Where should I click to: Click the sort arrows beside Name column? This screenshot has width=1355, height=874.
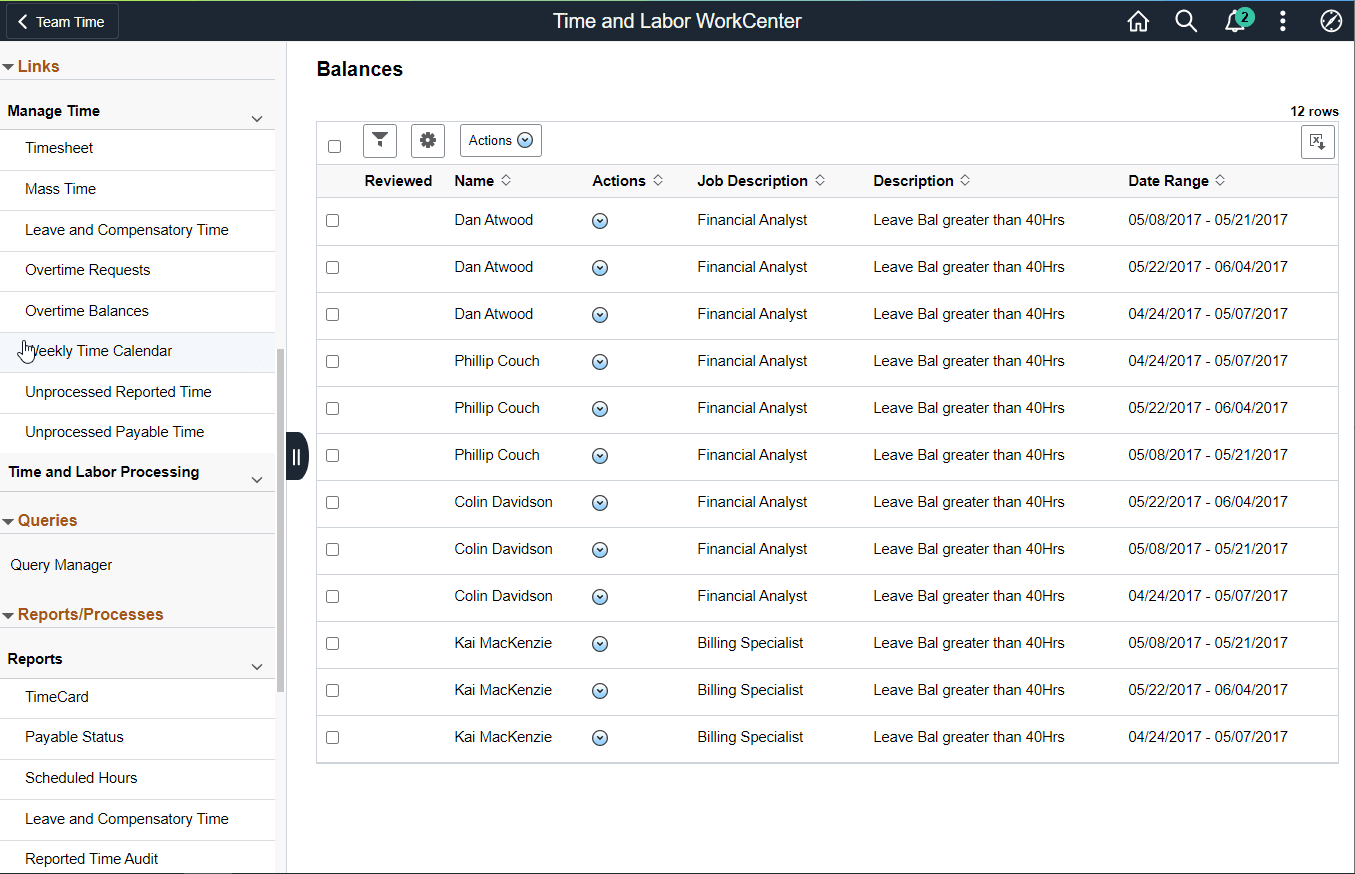point(506,181)
